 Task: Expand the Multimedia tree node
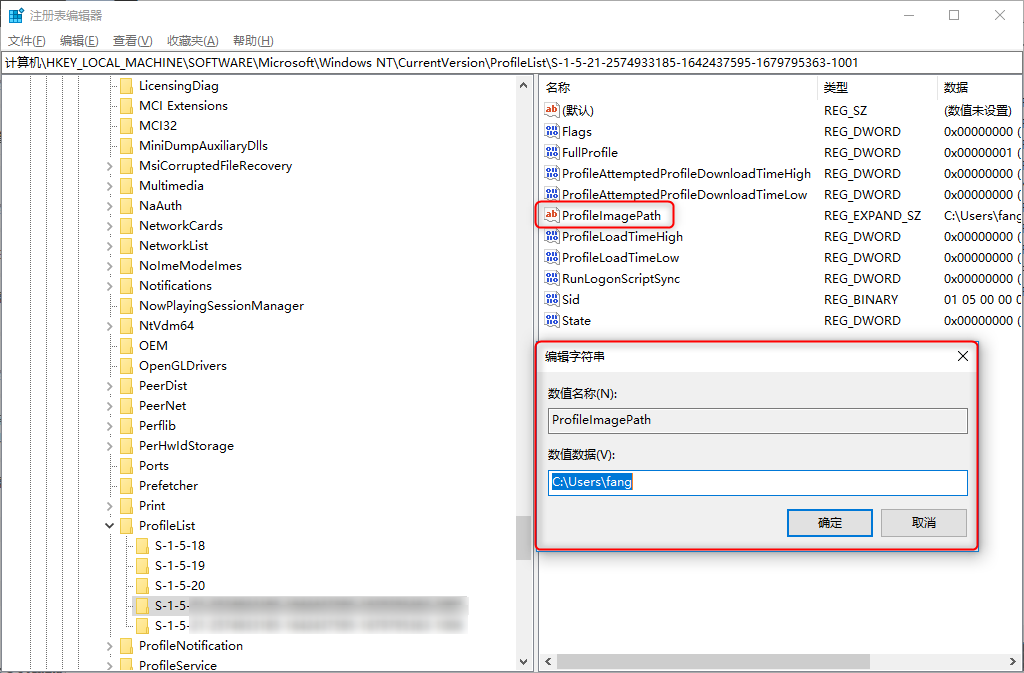(109, 186)
